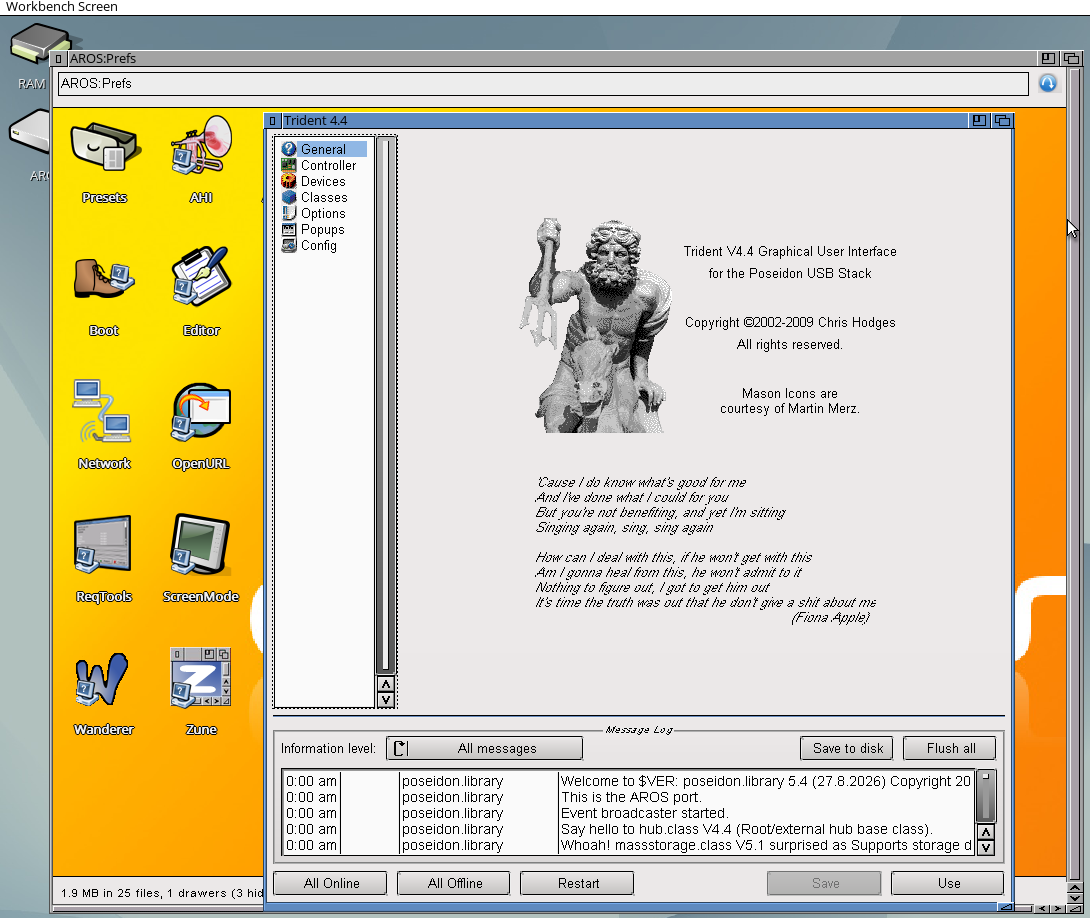Select Classes in Trident sidebar

tap(323, 197)
